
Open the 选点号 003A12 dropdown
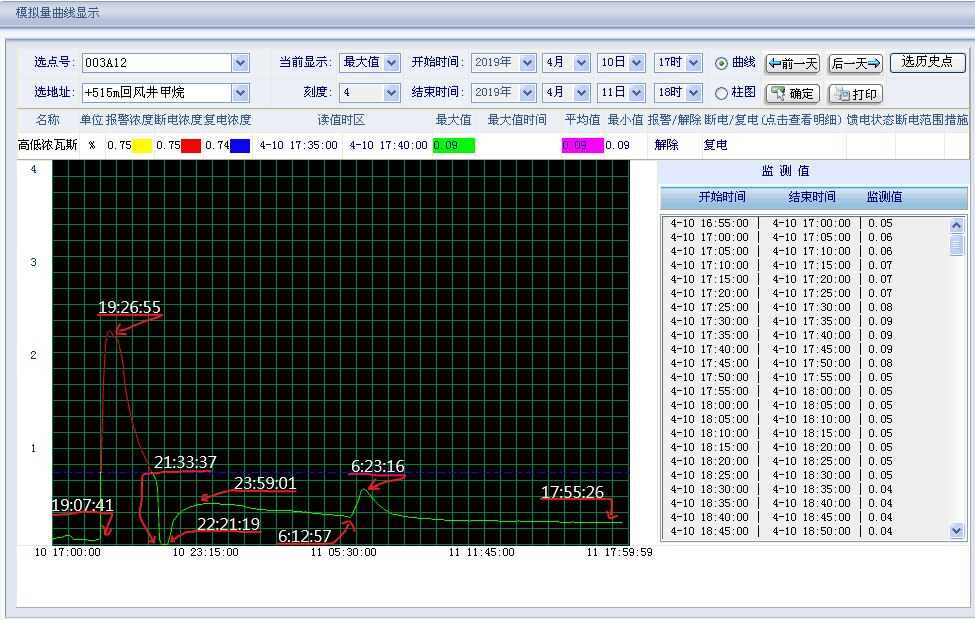pos(240,63)
